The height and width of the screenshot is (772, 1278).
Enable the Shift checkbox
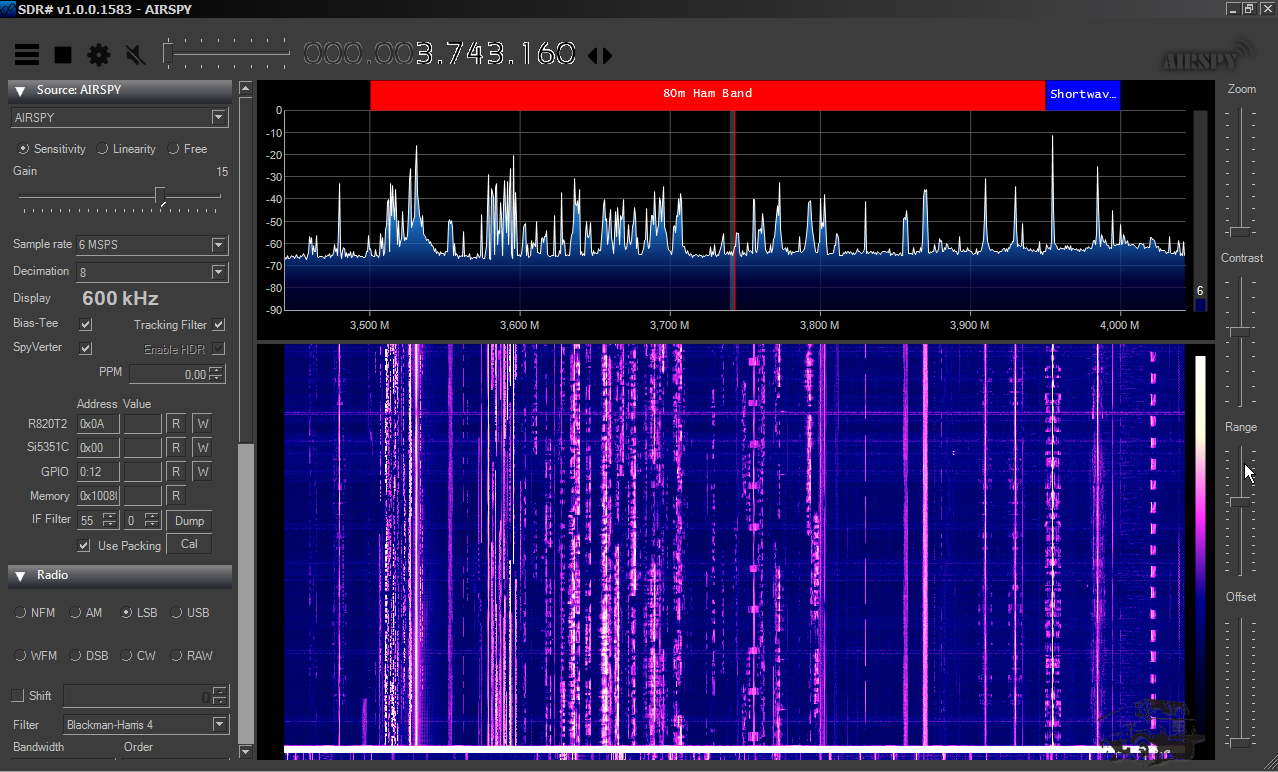(17, 696)
